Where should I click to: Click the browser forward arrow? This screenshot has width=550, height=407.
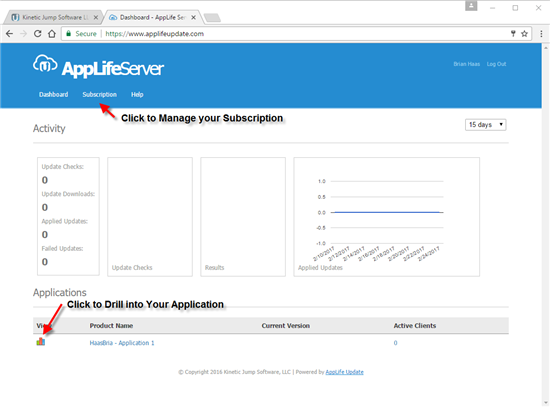(x=24, y=34)
